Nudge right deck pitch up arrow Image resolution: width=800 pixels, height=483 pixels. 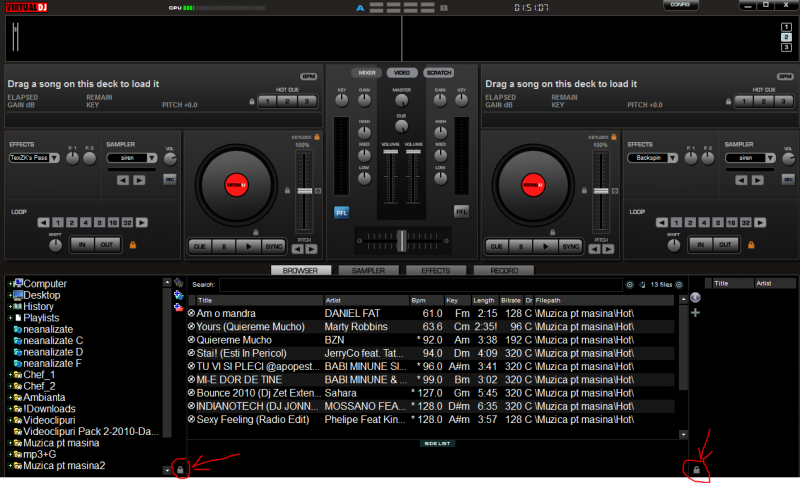click(608, 249)
